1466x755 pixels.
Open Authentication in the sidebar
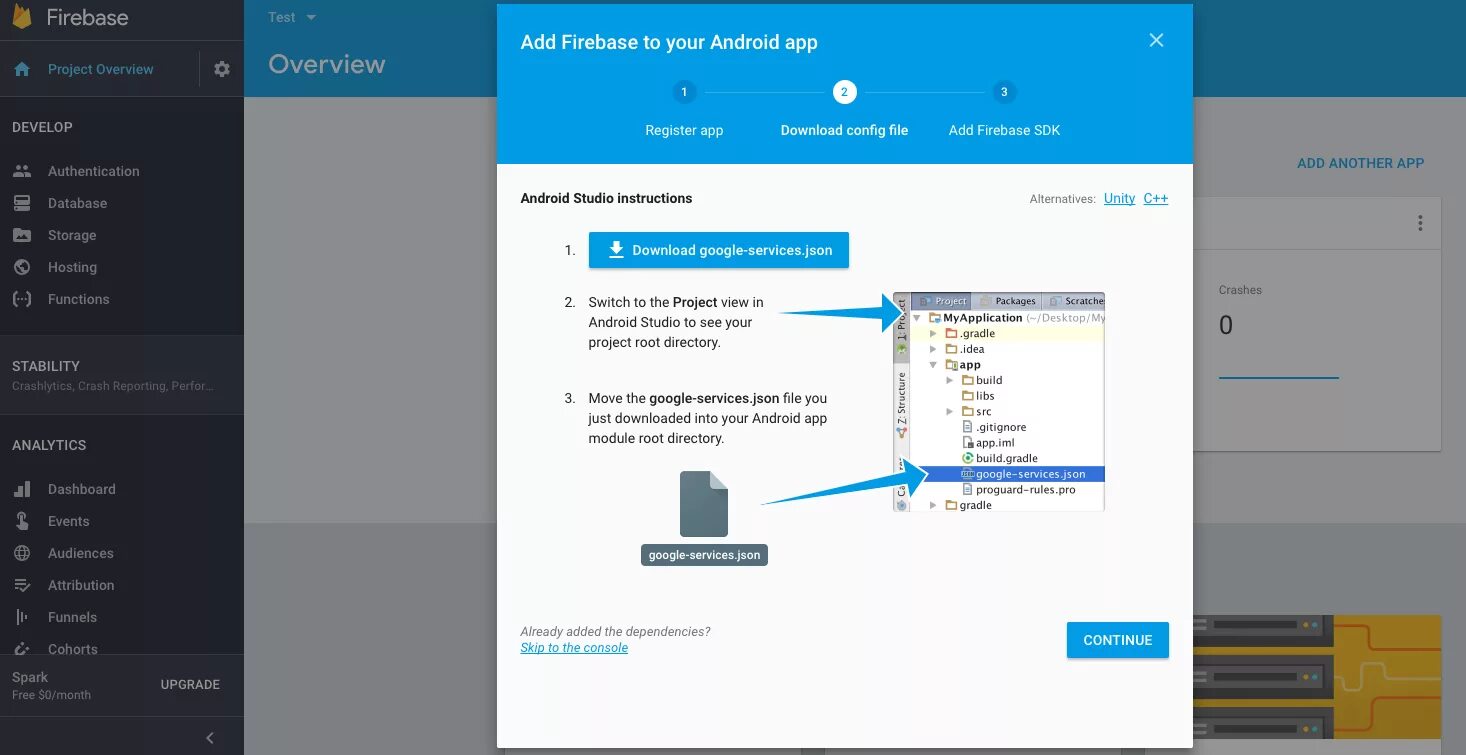coord(94,171)
